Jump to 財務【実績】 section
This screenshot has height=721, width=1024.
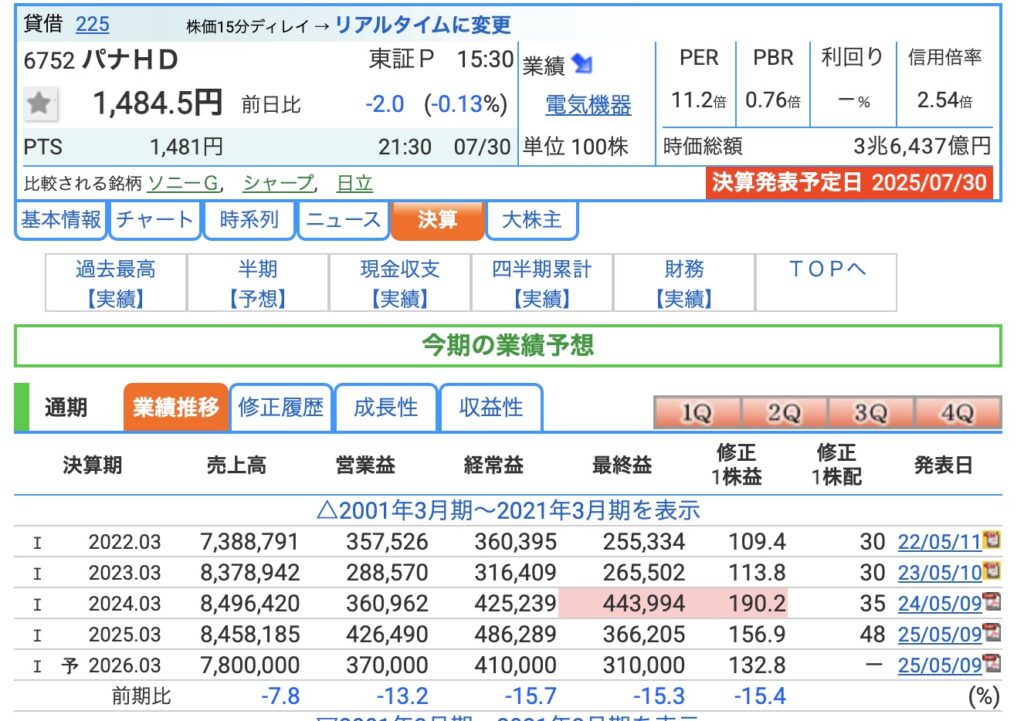click(x=684, y=283)
